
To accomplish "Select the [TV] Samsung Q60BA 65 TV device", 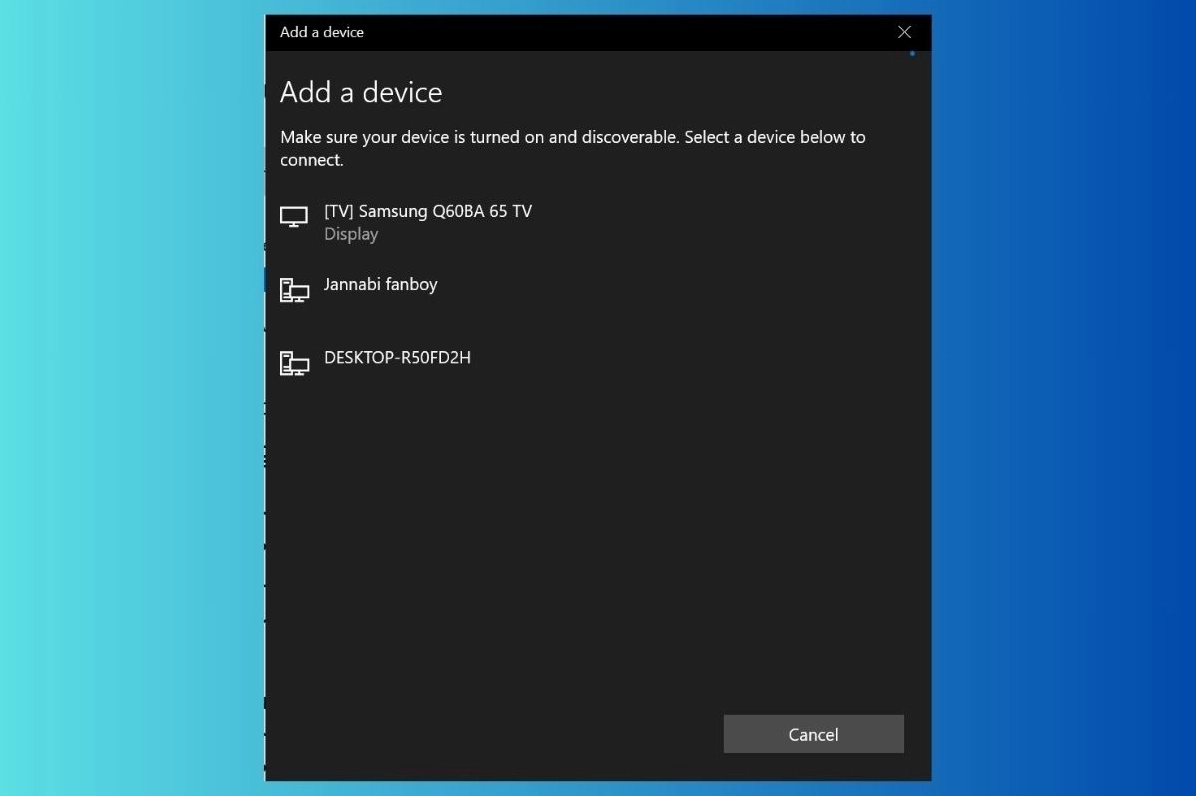I will (x=428, y=211).
